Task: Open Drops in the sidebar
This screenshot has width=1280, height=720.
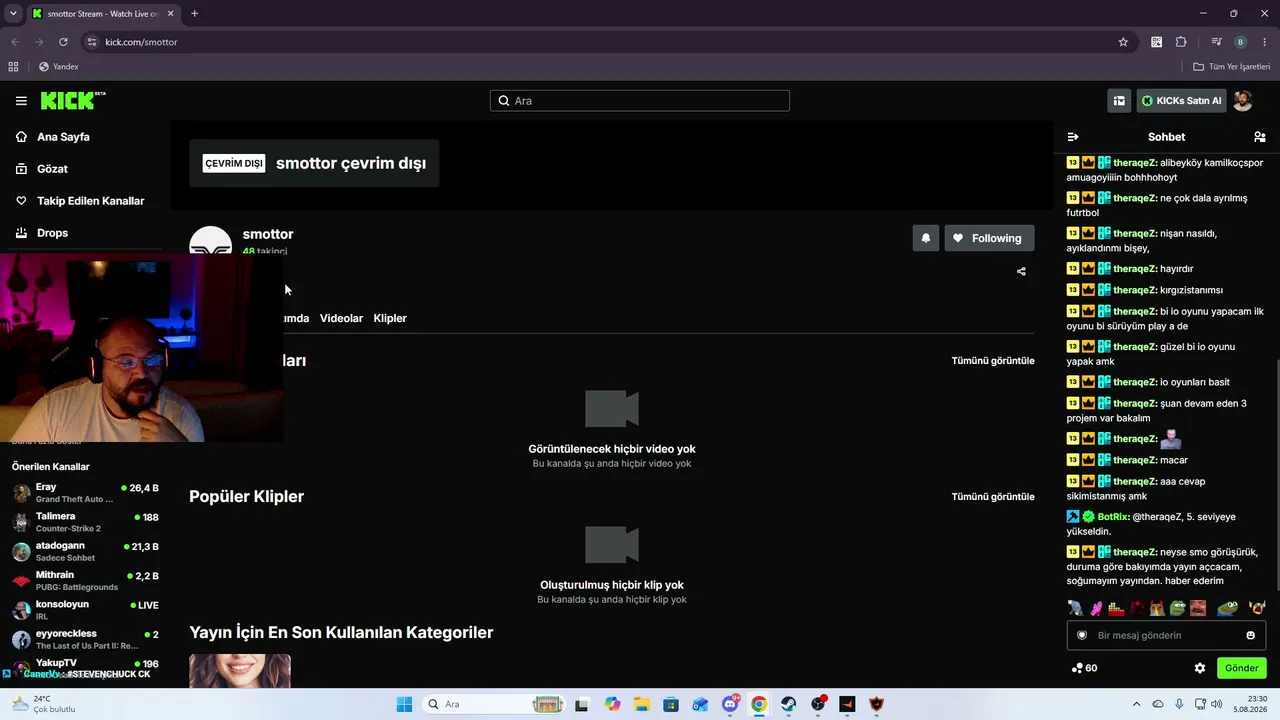Action: pyautogui.click(x=52, y=233)
